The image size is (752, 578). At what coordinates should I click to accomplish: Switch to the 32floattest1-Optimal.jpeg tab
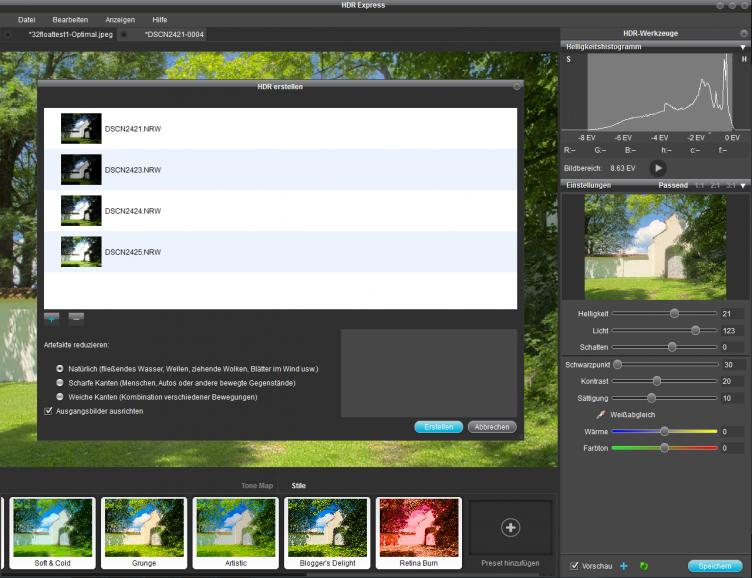point(70,35)
